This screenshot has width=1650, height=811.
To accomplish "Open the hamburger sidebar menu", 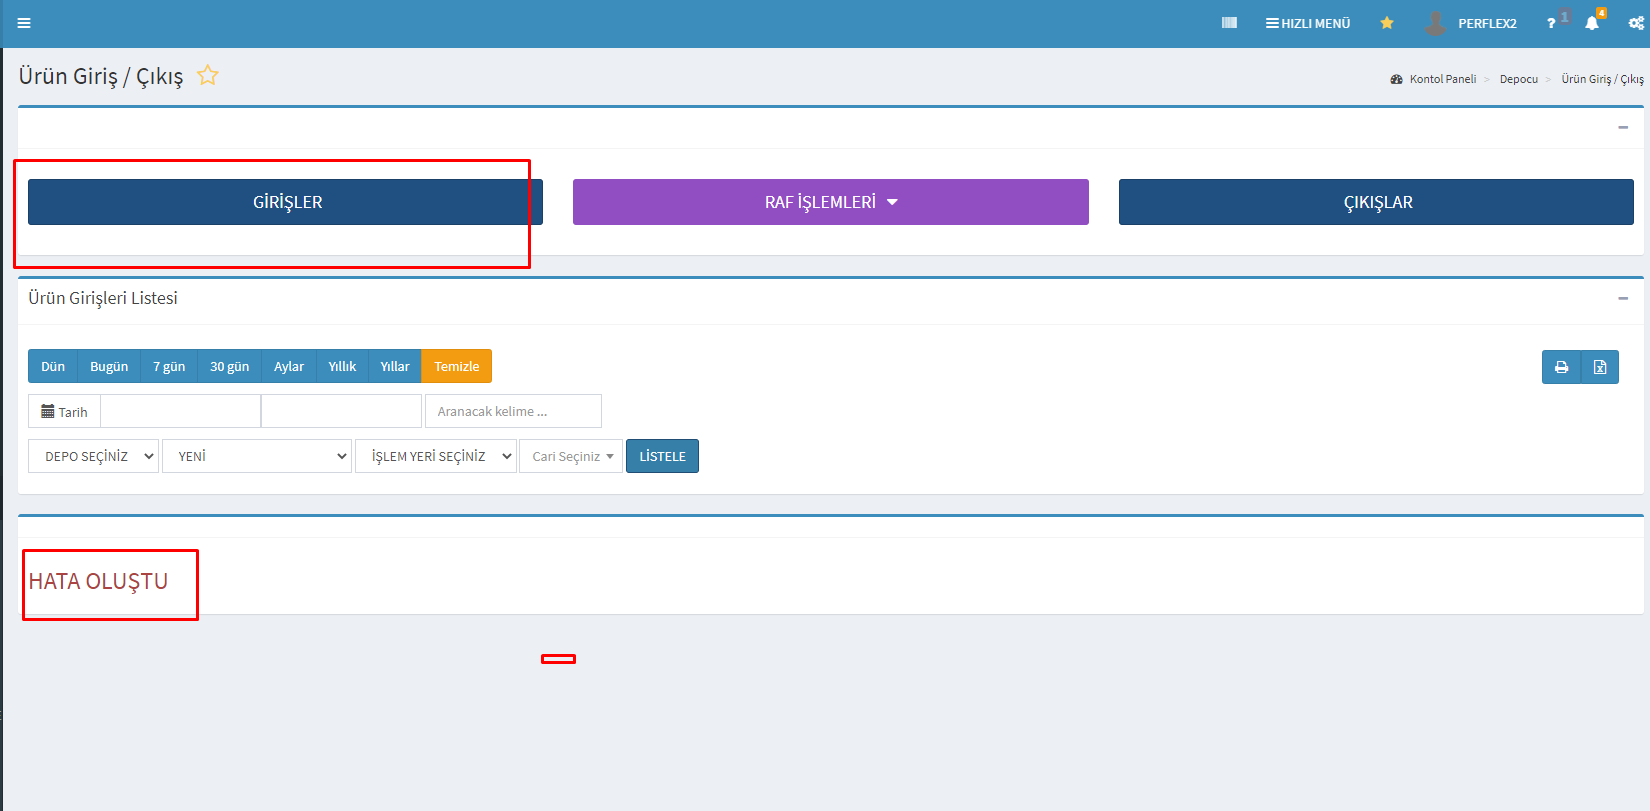I will (x=24, y=23).
